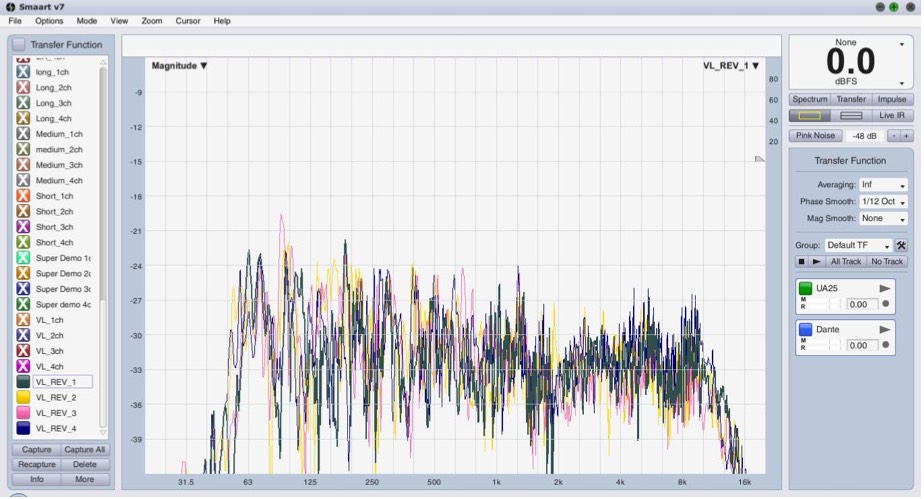This screenshot has height=499, width=924.
Task: Show the Long_3ch trace via its X icon
Action: 23,103
